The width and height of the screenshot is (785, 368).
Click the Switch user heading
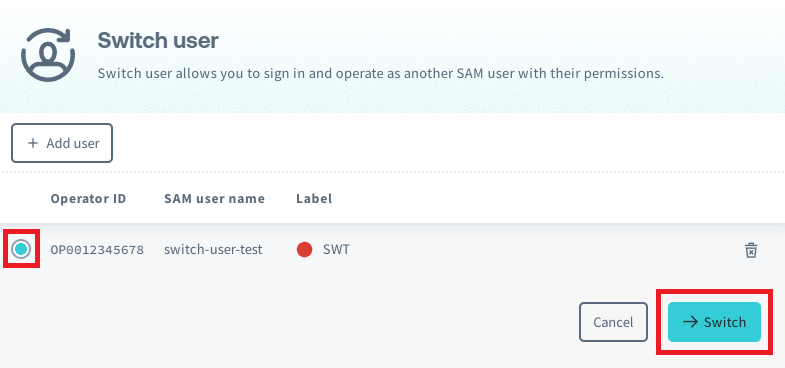pos(158,41)
